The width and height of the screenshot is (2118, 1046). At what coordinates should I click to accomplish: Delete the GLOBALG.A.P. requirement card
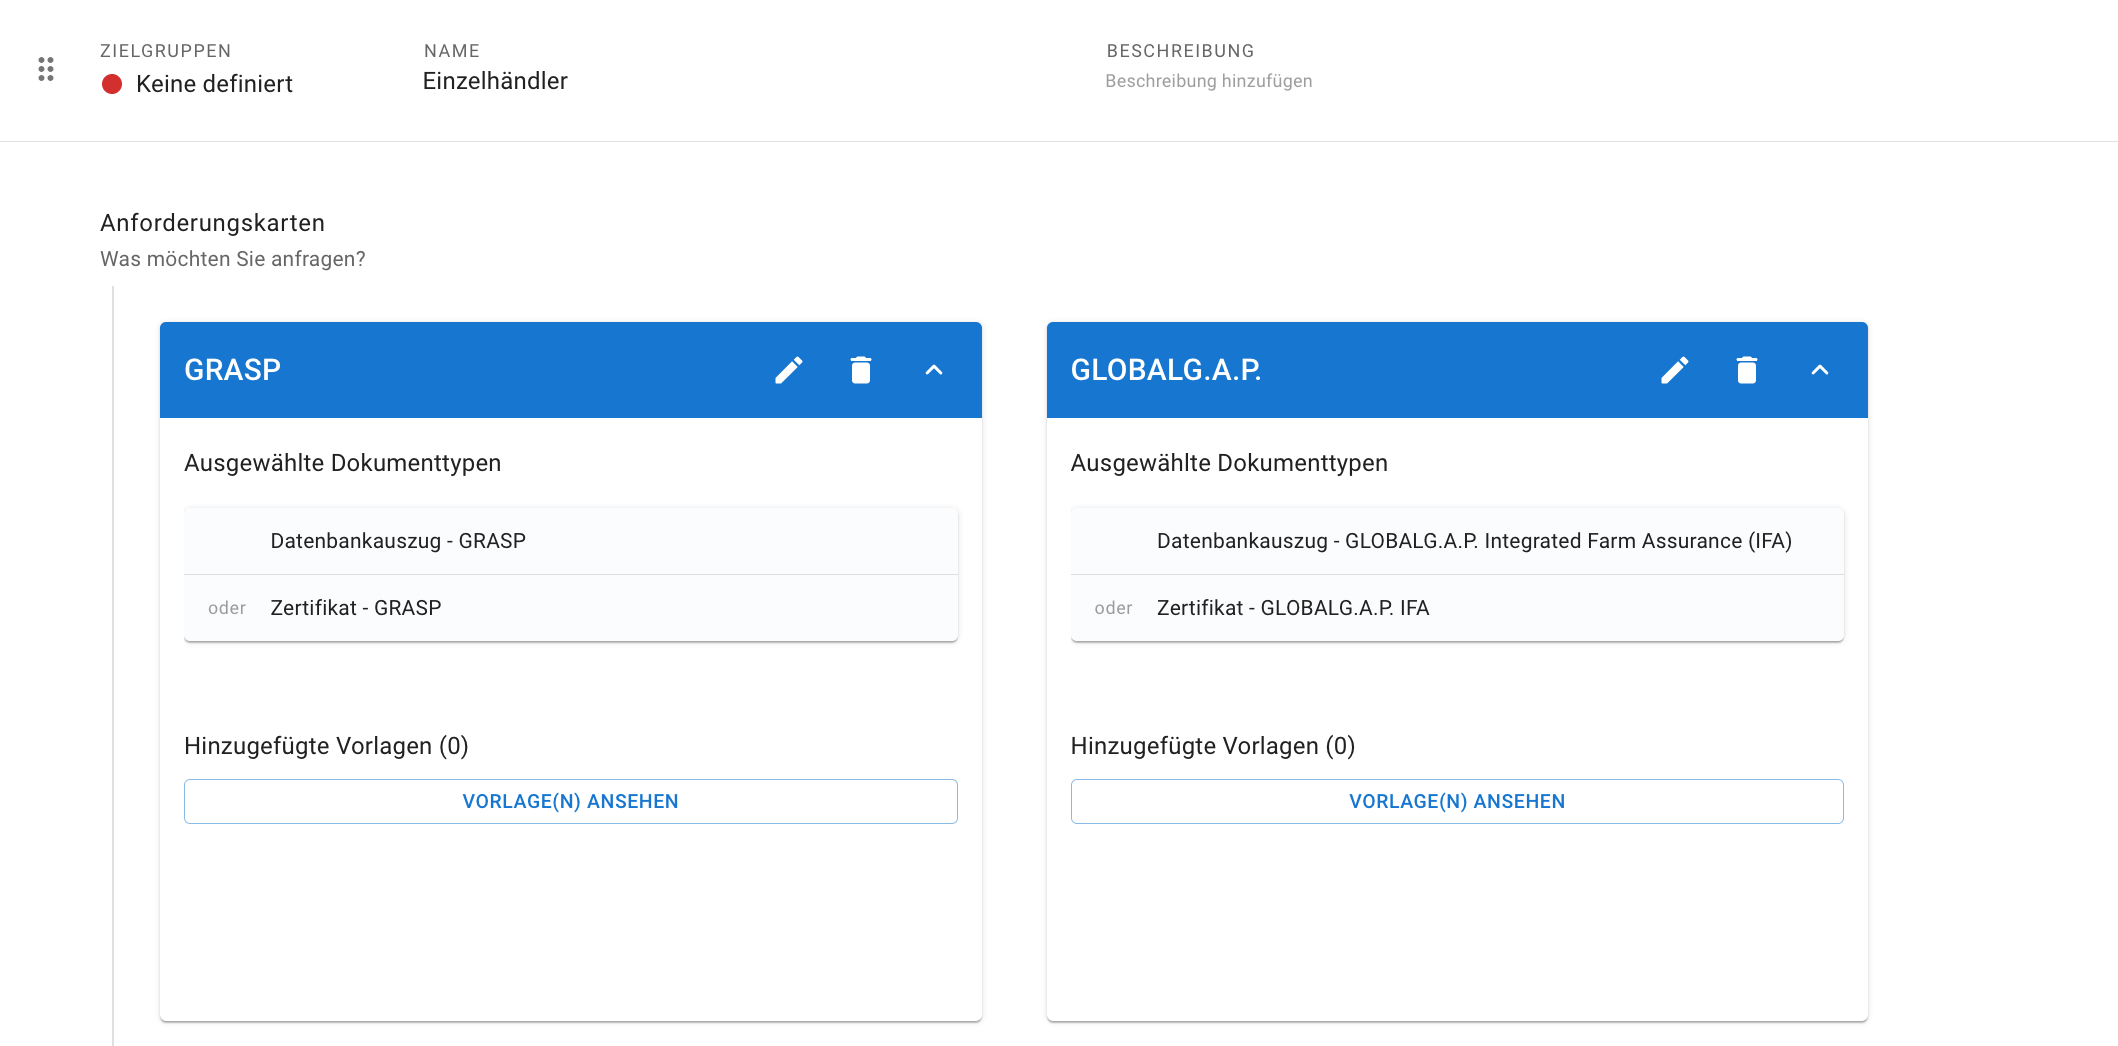(x=1747, y=370)
